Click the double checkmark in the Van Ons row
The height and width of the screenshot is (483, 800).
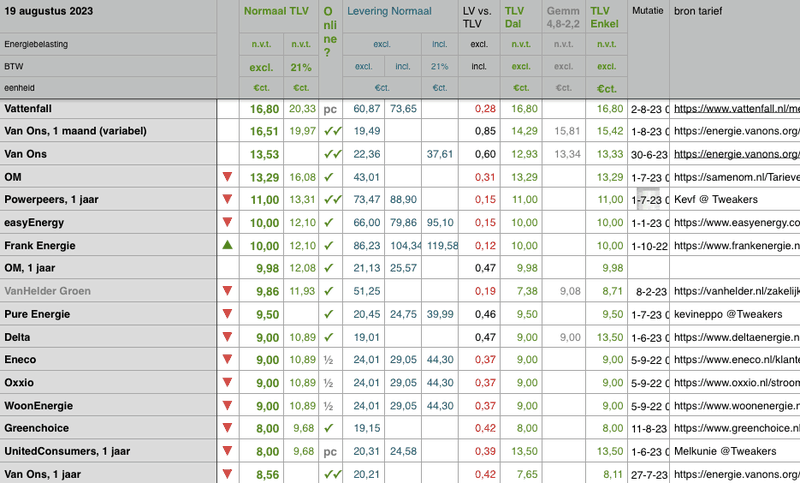click(x=332, y=154)
